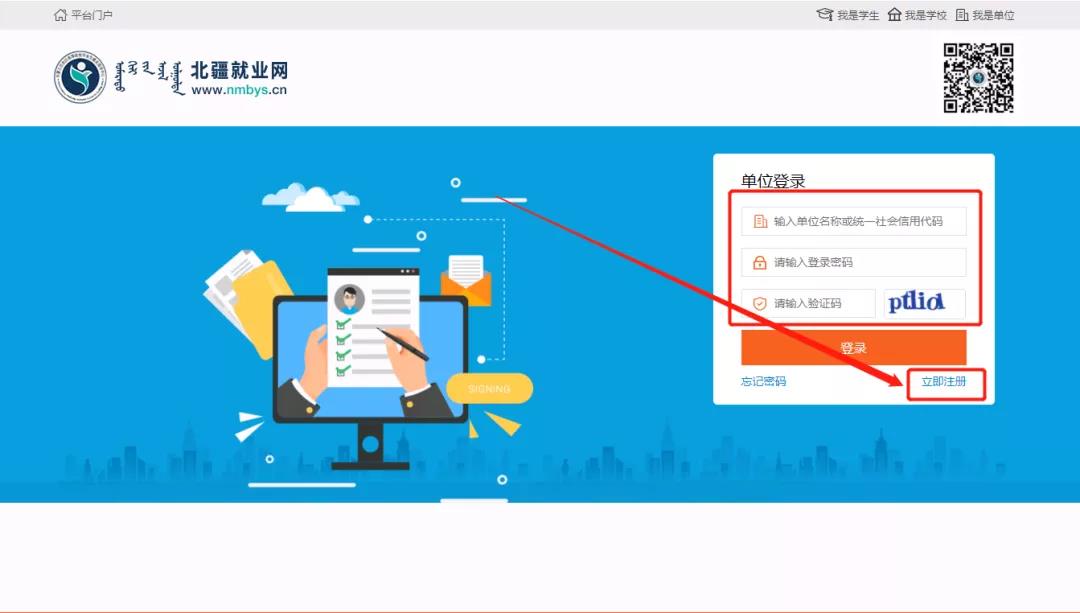This screenshot has height=613, width=1080.
Task: Click the graduation cap icon for 我是学生
Action: pos(824,15)
